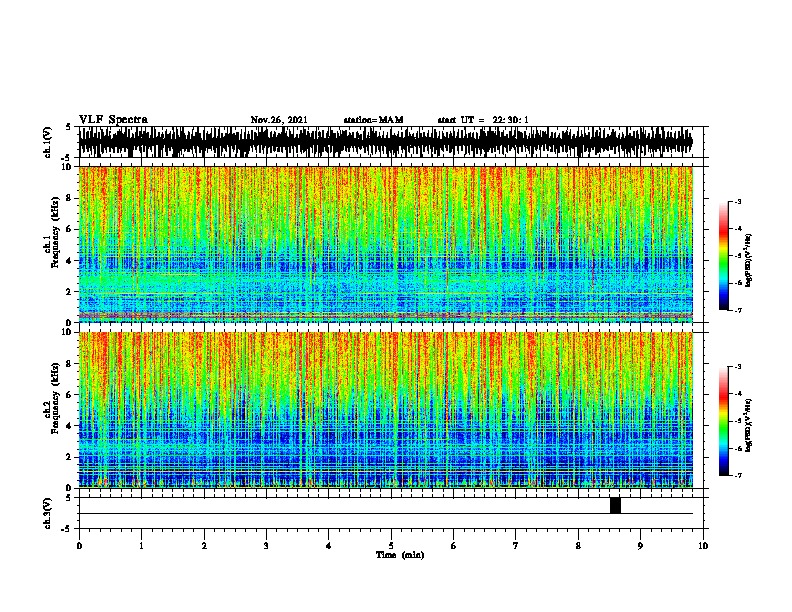Image resolution: width=792 pixels, height=612 pixels.
Task: Click inside the ch.1 spectrogram panel
Action: [x=386, y=244]
